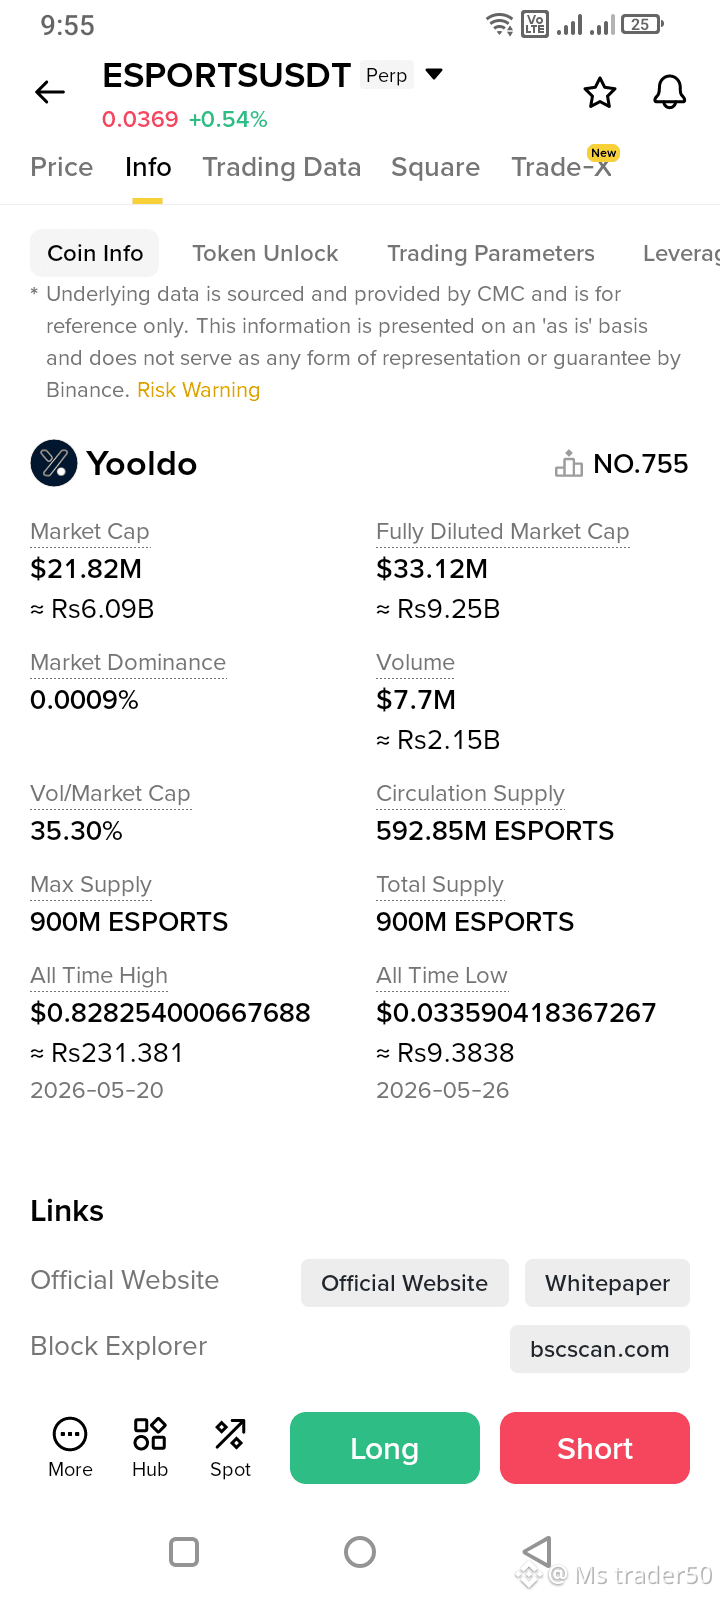Open the Trading Data tab

(282, 167)
